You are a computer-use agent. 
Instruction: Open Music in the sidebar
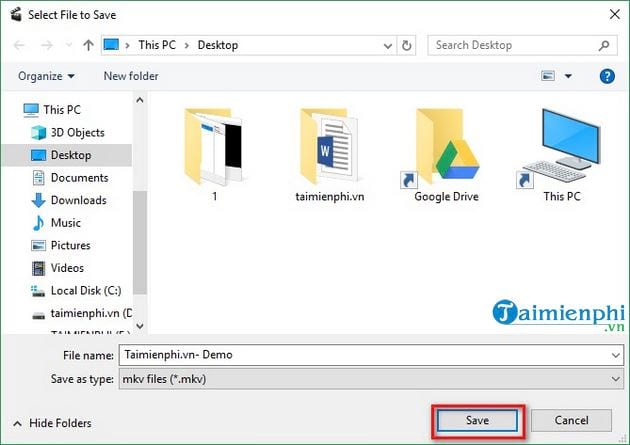(x=57, y=222)
